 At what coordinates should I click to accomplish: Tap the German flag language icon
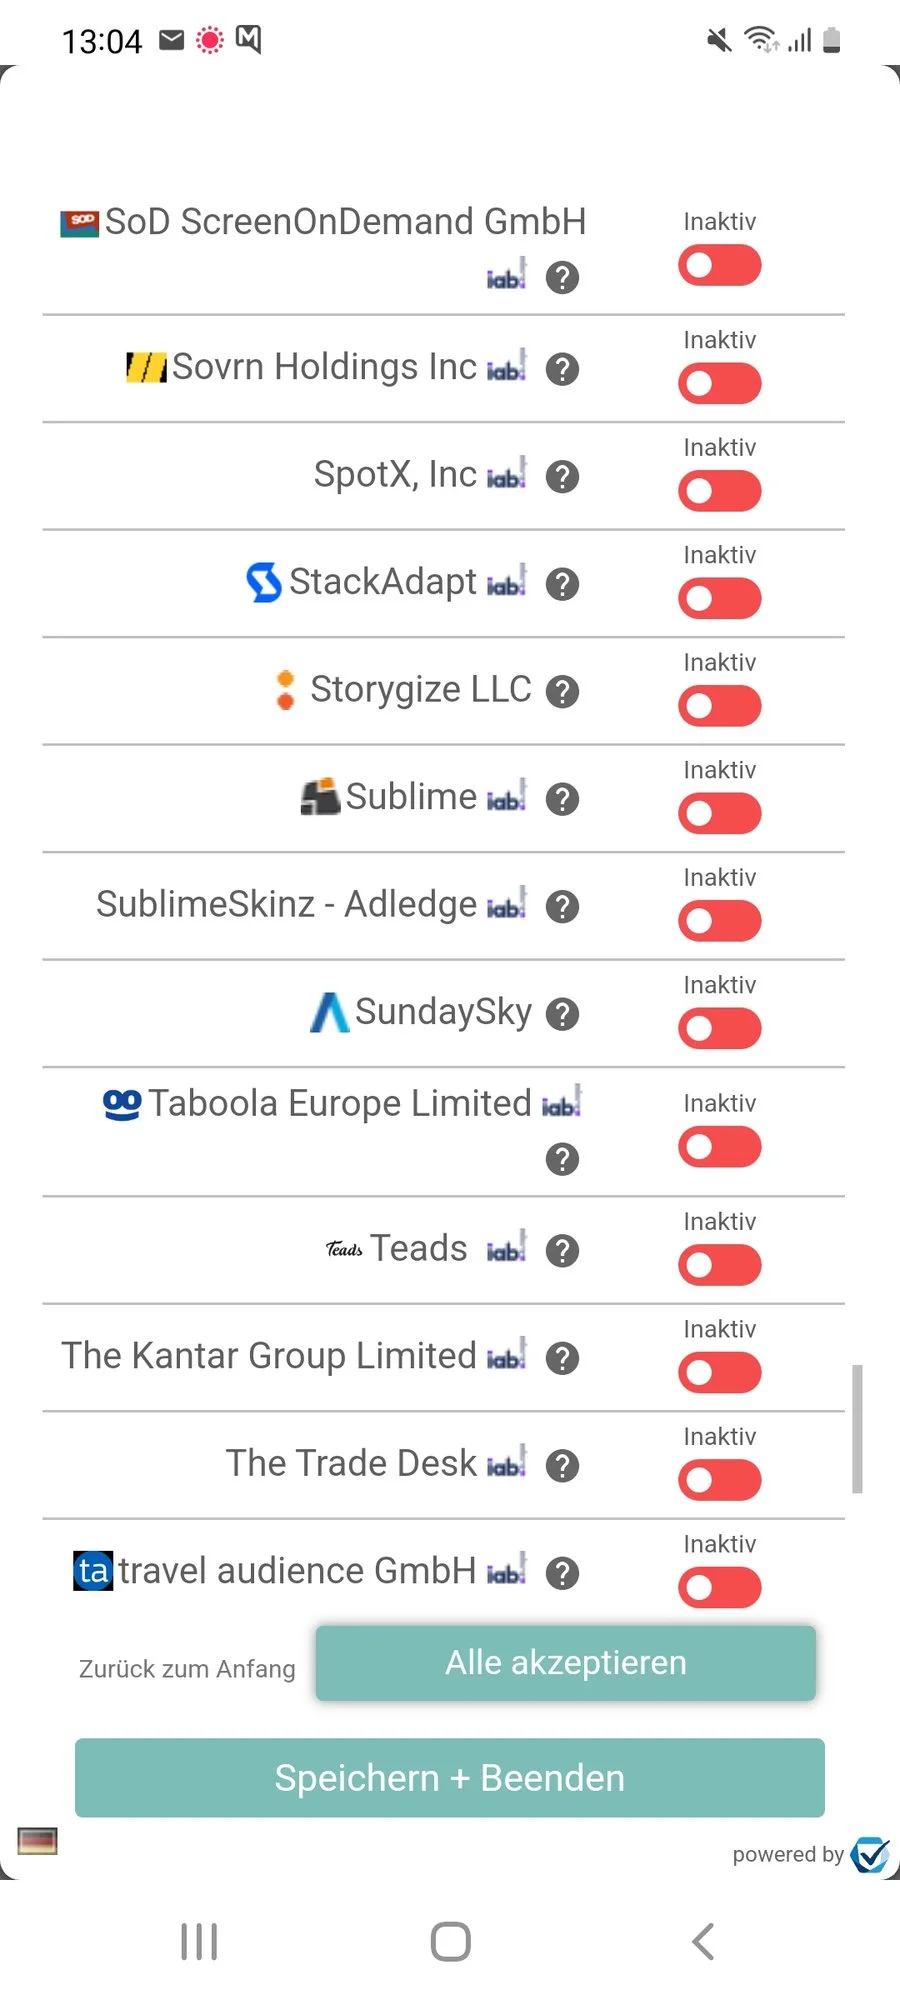tap(38, 1841)
